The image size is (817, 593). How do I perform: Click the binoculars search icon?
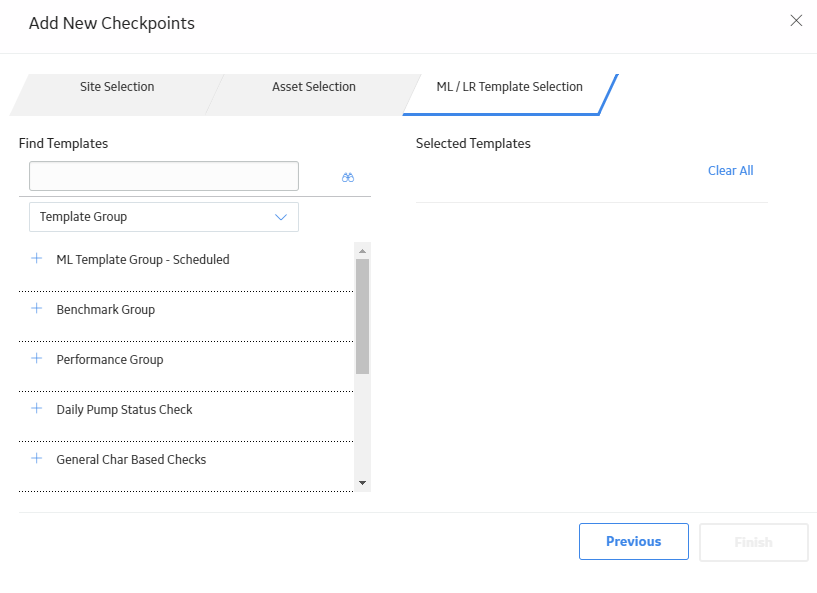[x=348, y=178]
